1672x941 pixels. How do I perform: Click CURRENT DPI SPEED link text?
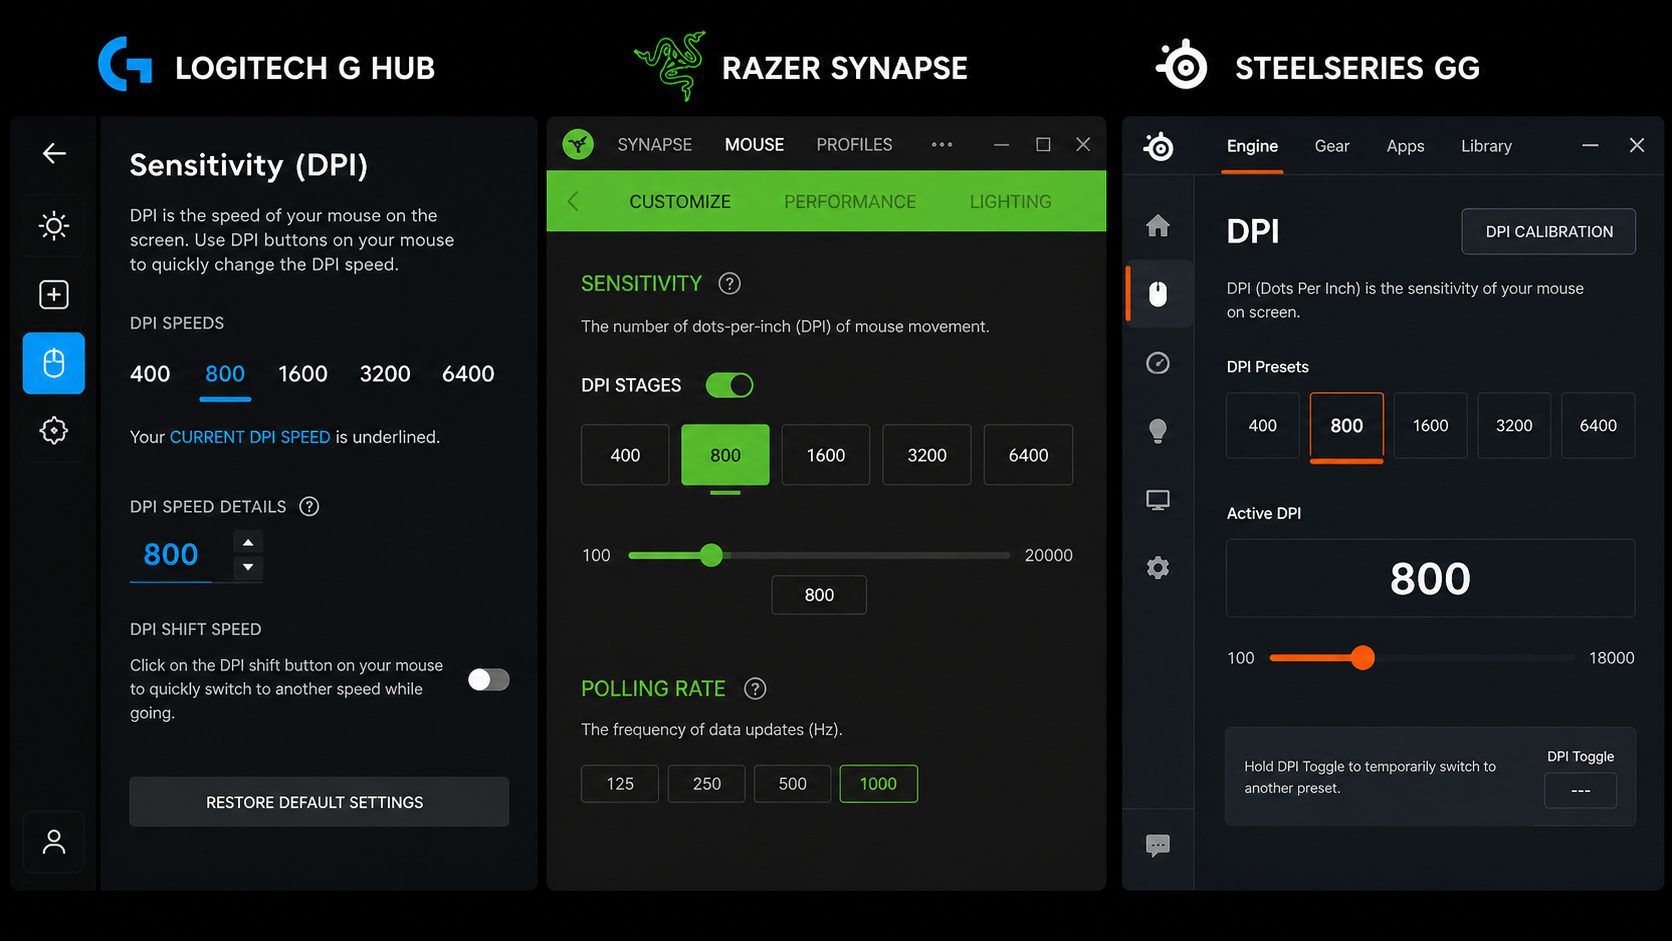point(250,437)
